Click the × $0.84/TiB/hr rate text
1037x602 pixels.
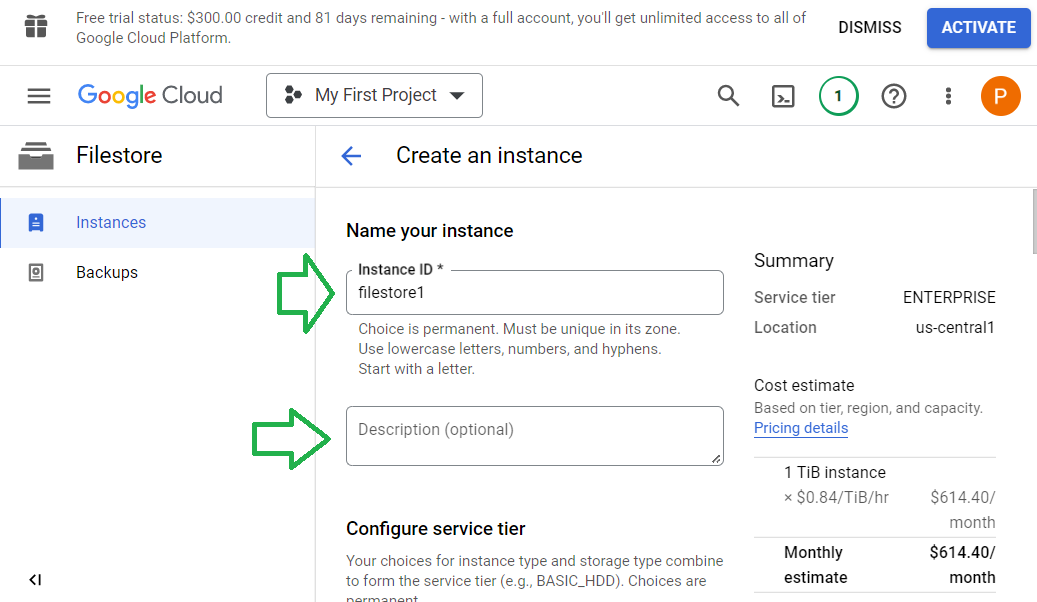(836, 497)
